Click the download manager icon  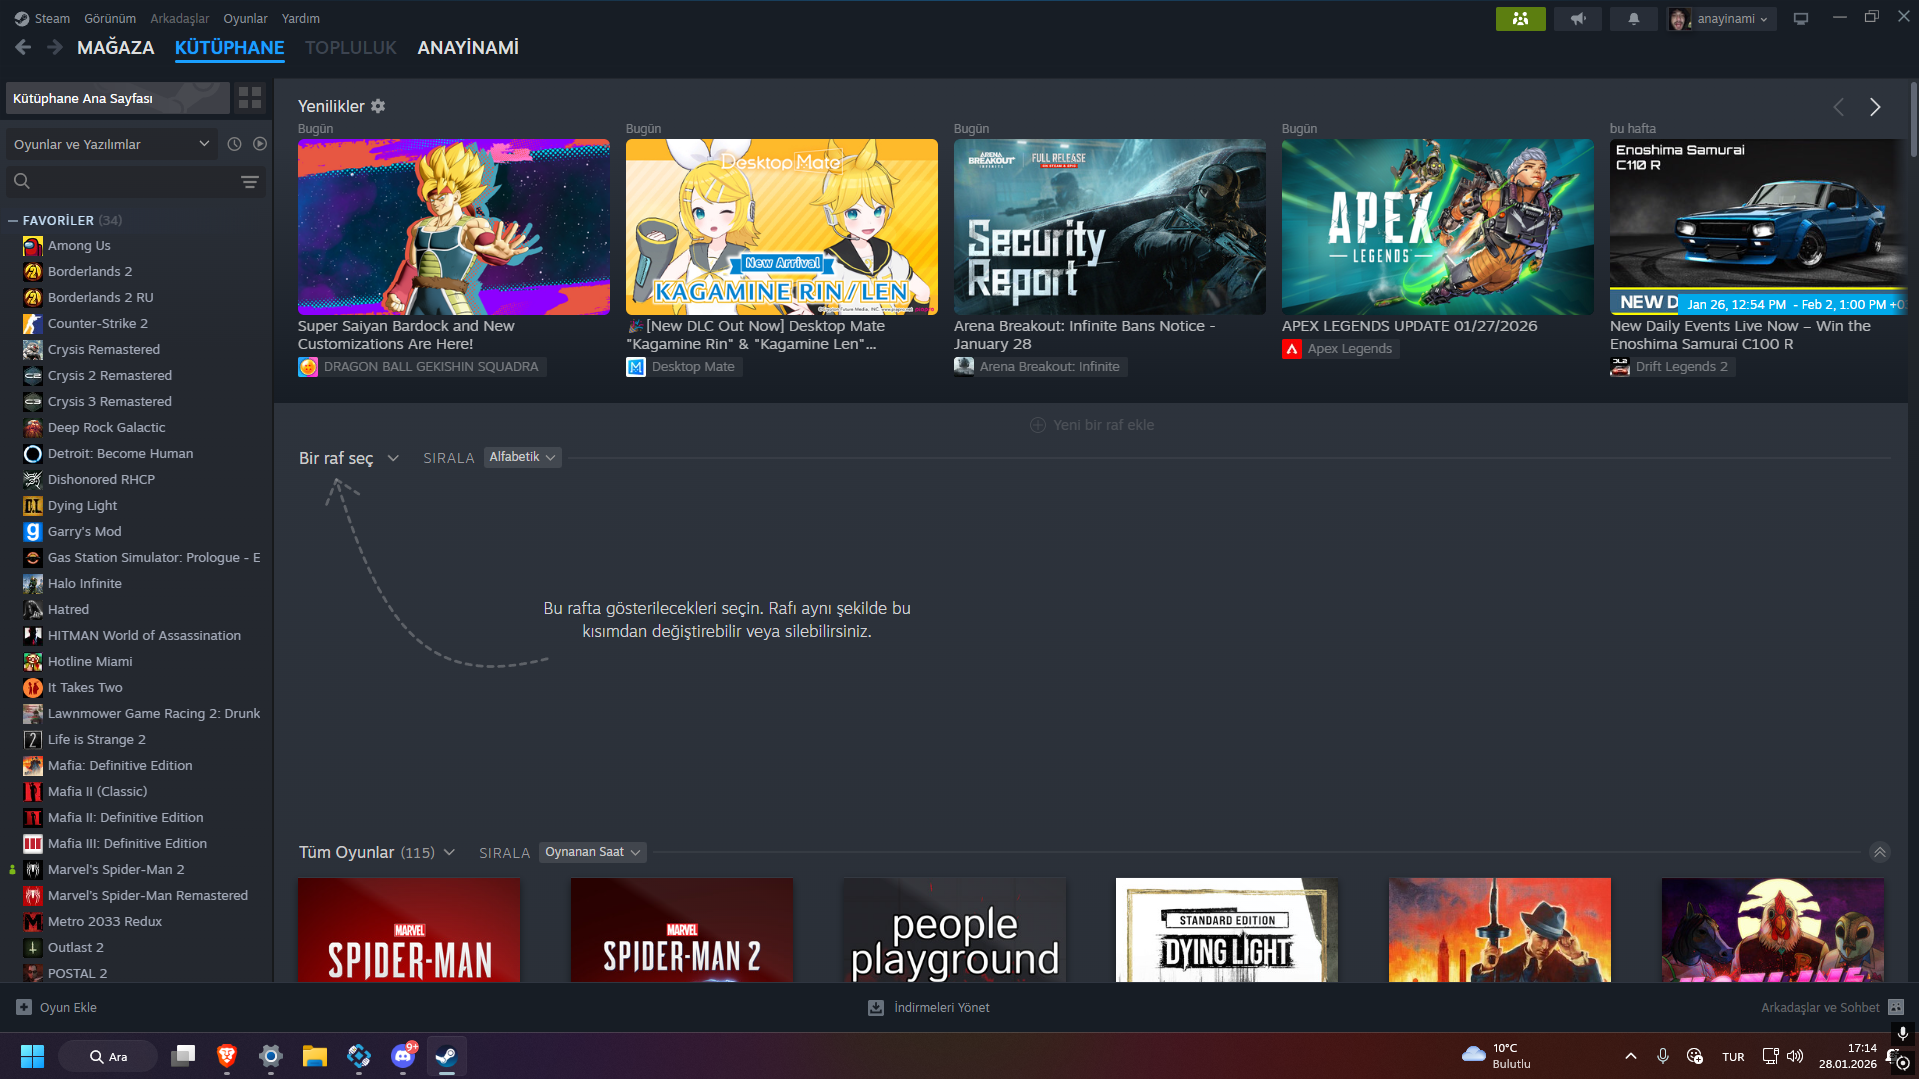876,1007
